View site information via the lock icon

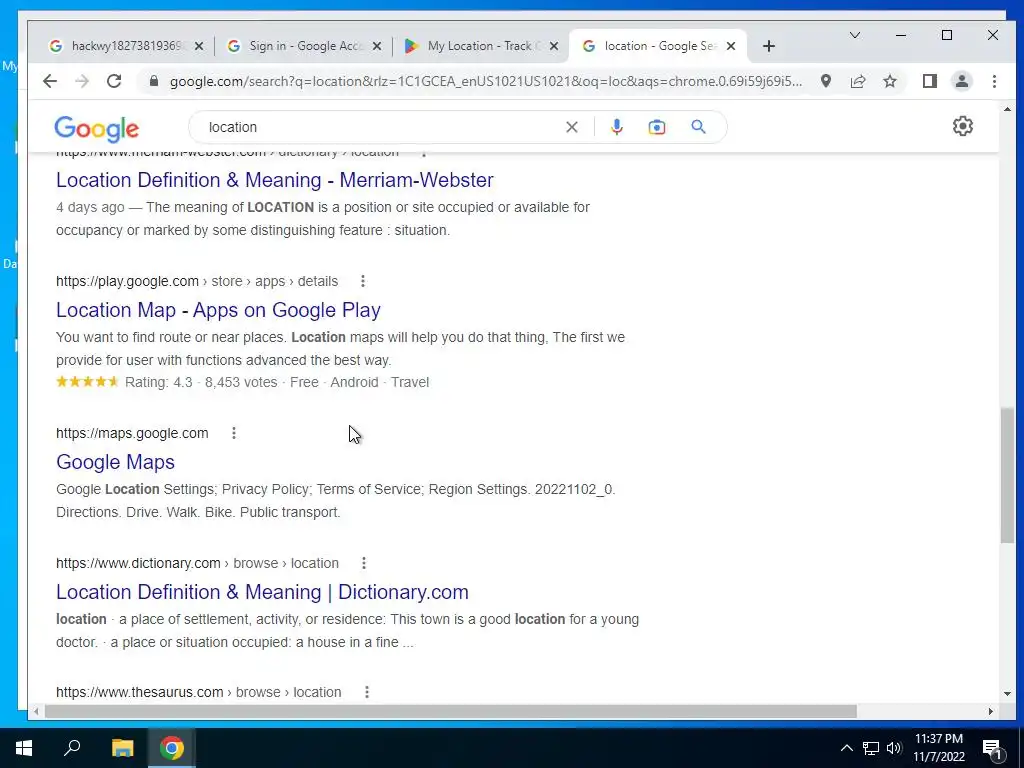(x=154, y=81)
